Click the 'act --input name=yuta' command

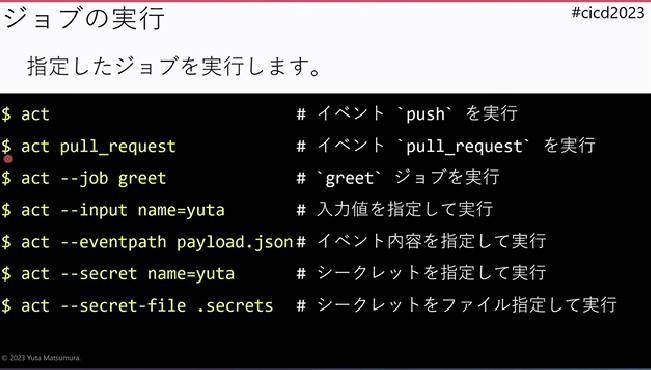123,210
